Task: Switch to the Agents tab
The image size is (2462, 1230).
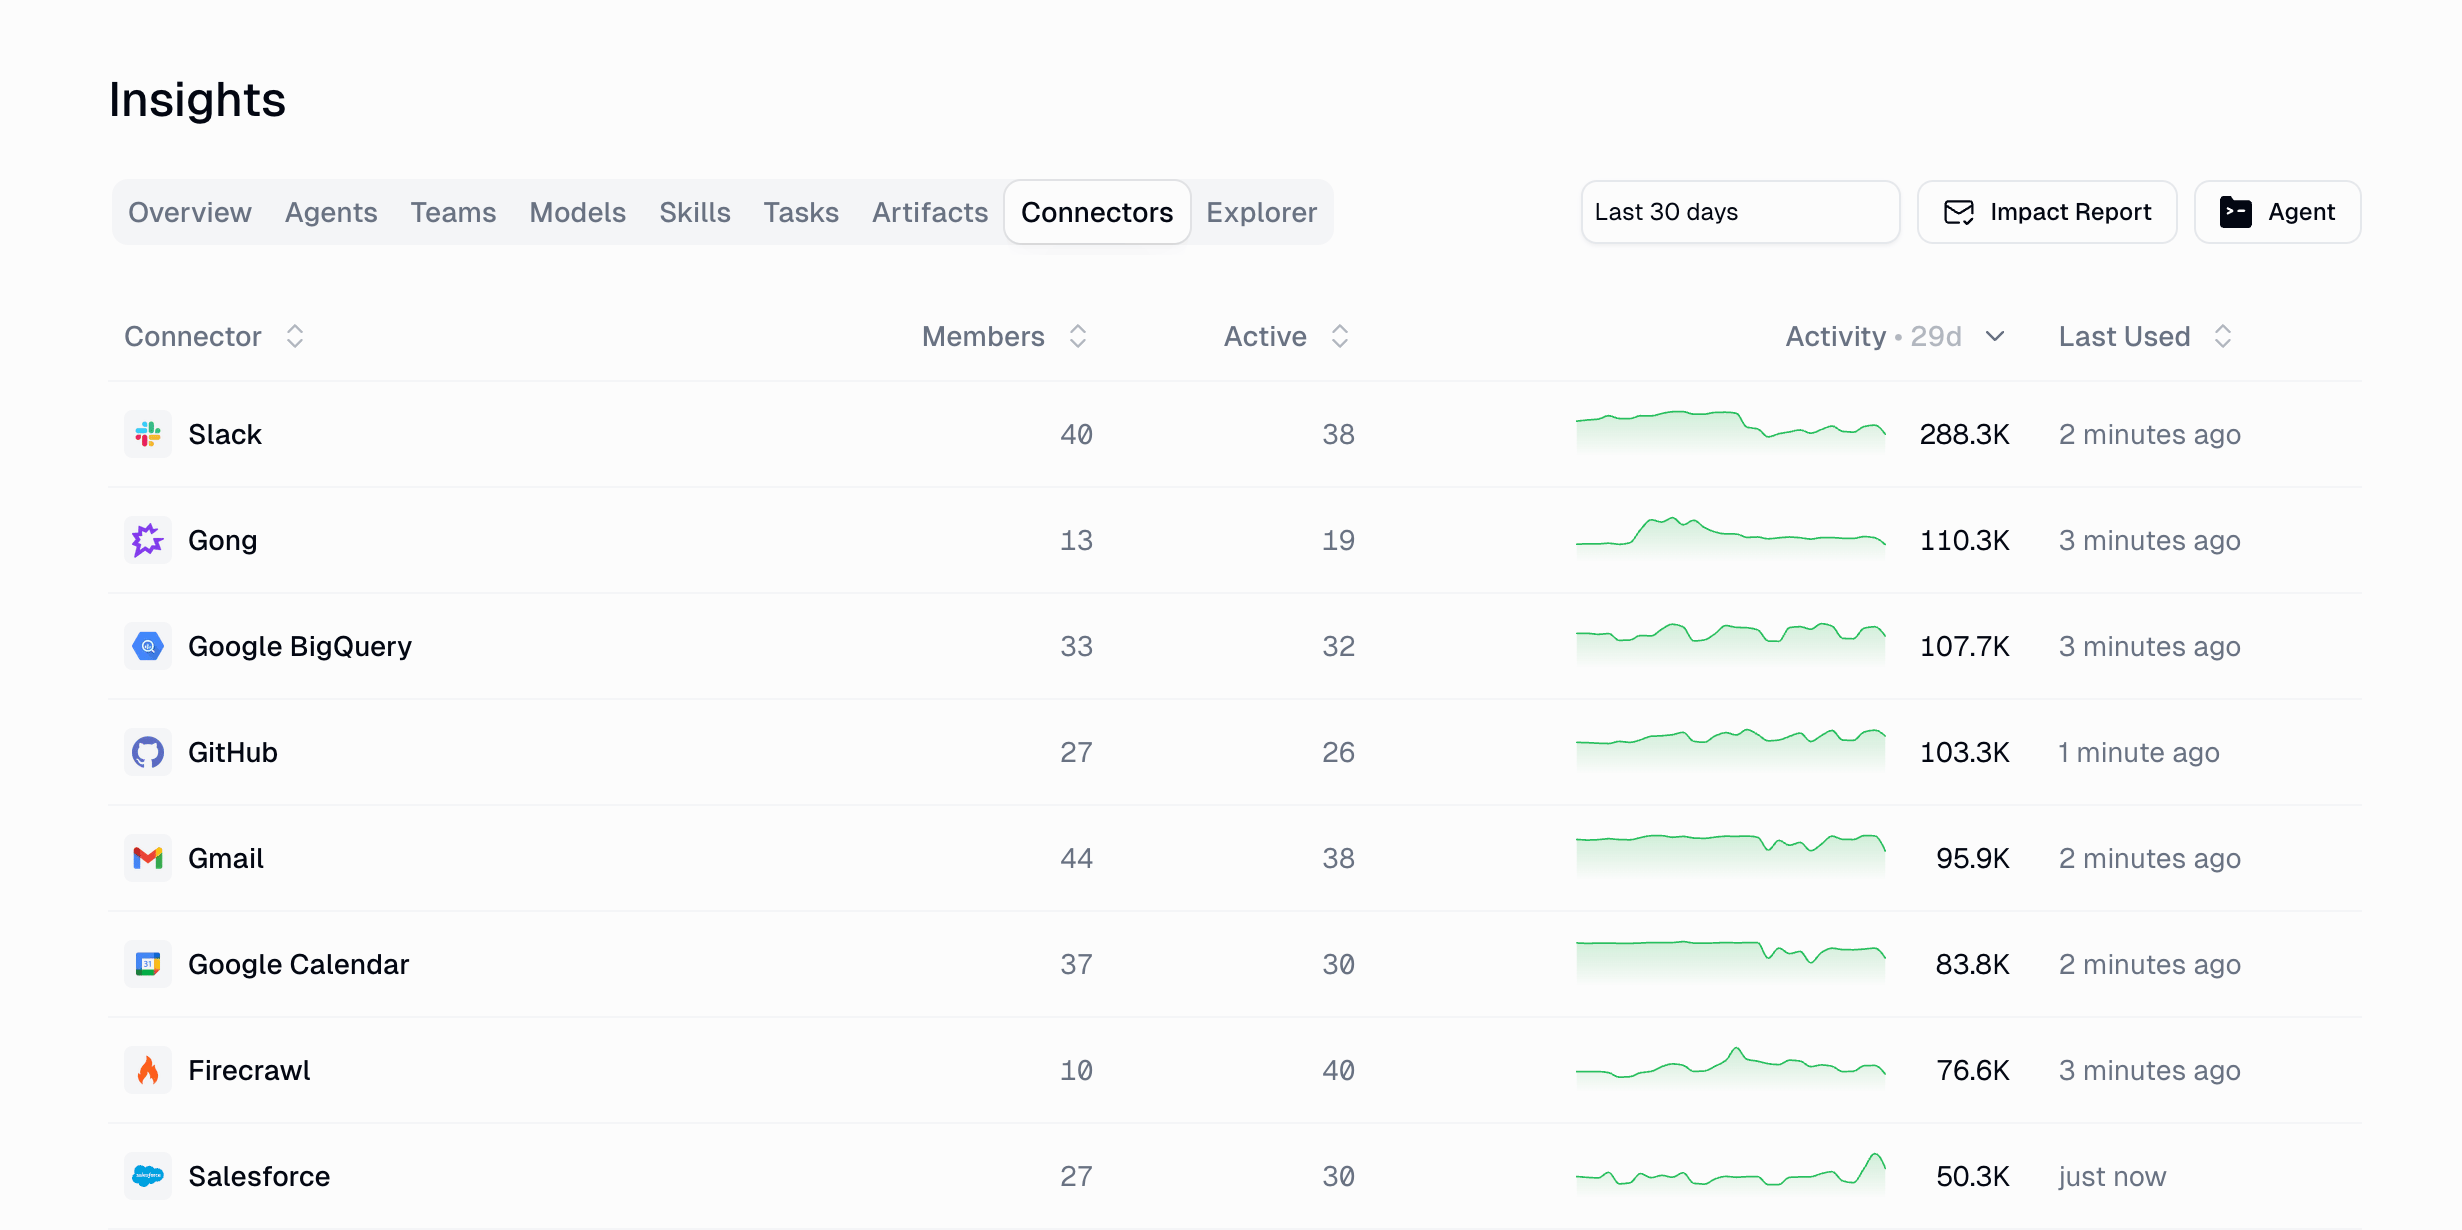Action: pos(331,212)
